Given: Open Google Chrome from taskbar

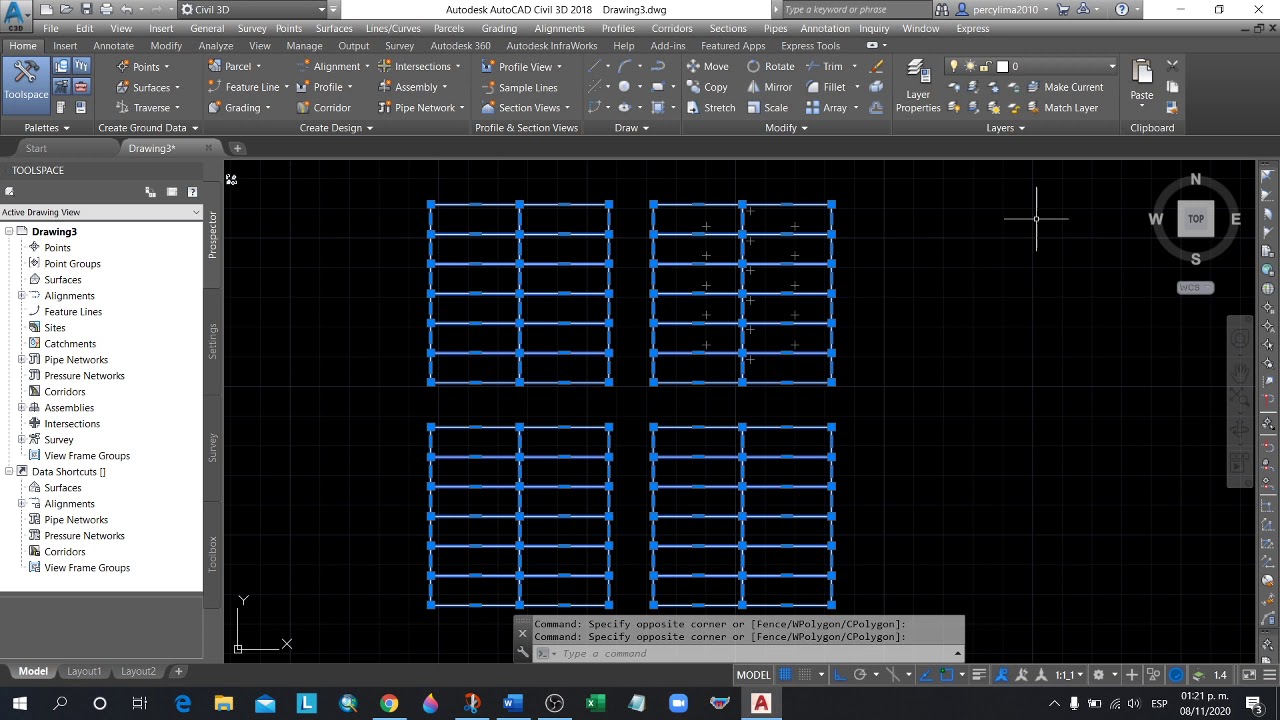Looking at the screenshot, I should click(x=388, y=704).
